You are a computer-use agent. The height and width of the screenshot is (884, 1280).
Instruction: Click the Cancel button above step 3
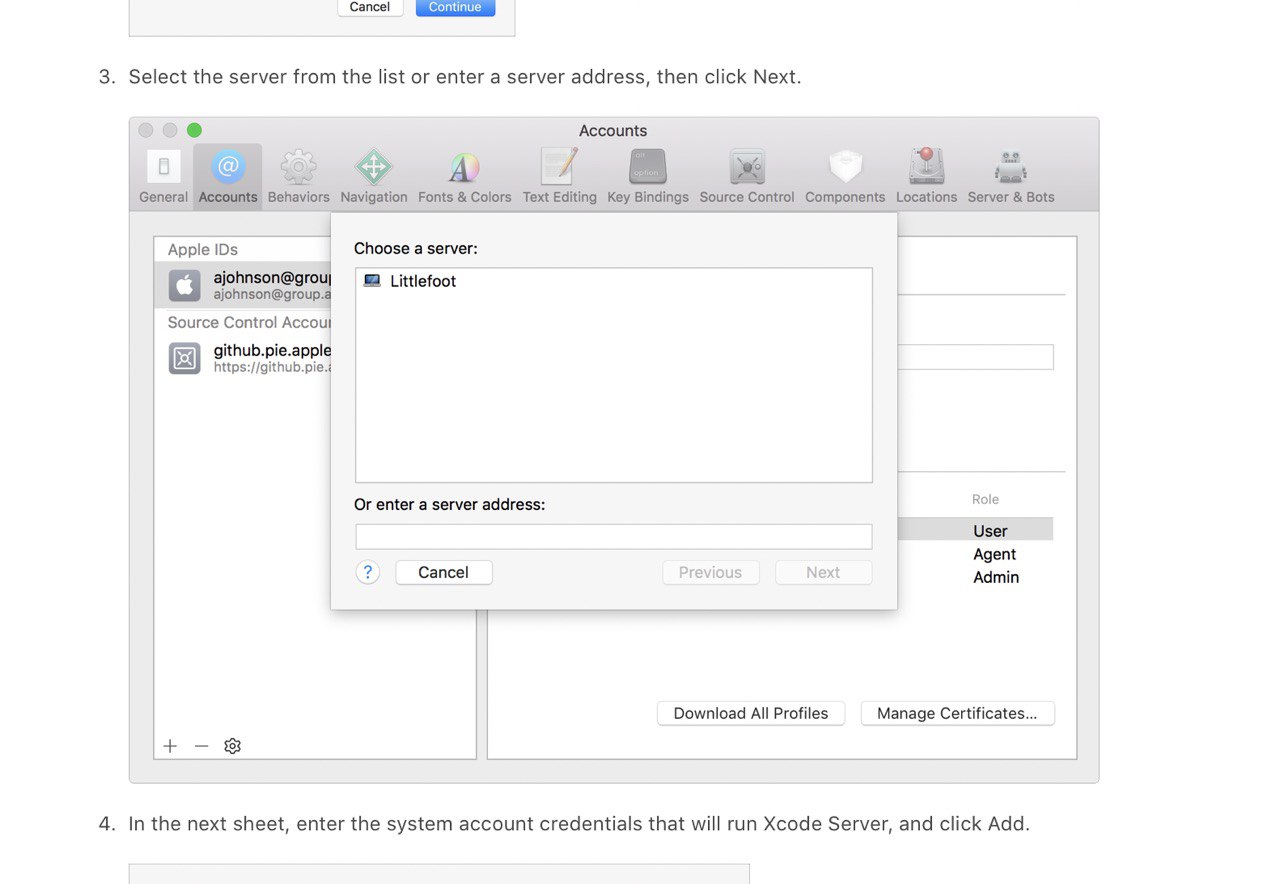tap(369, 7)
